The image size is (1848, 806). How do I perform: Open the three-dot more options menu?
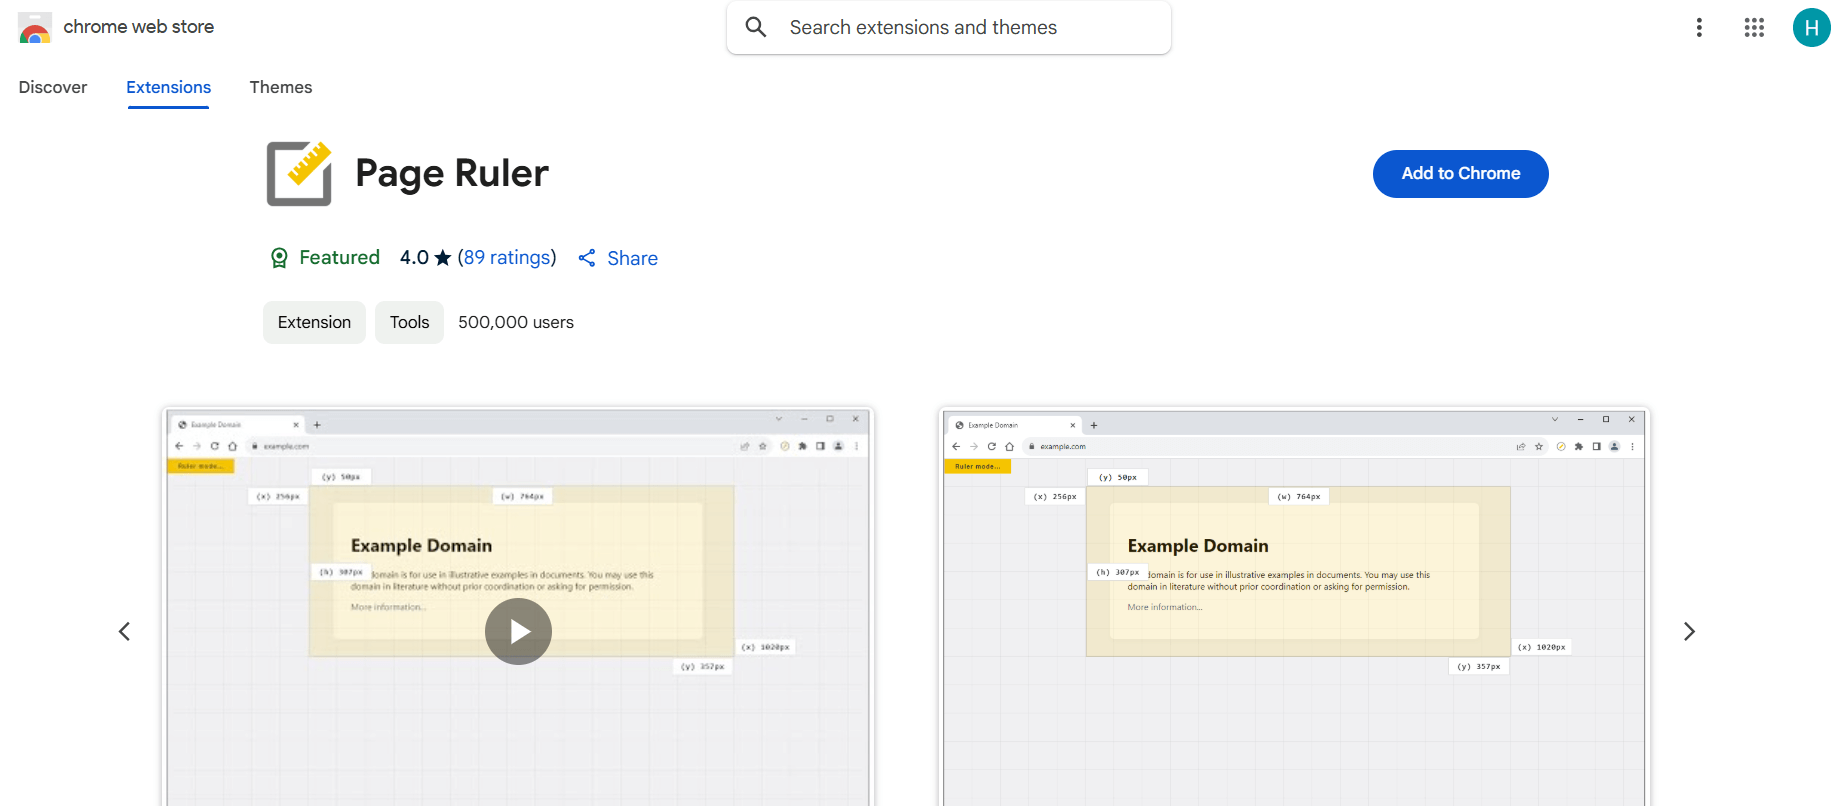[x=1699, y=27]
